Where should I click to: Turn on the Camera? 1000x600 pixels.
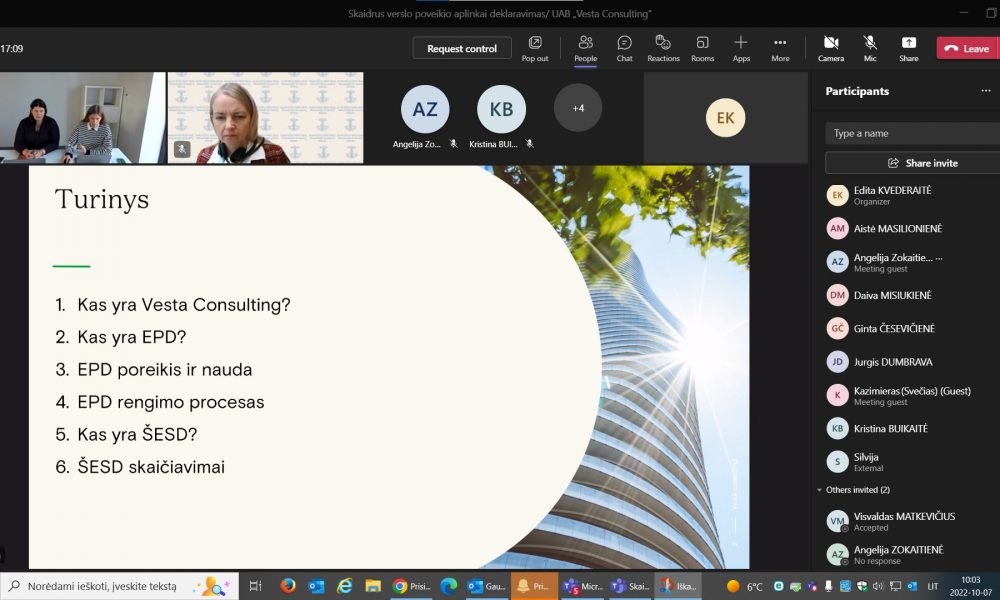pos(831,48)
